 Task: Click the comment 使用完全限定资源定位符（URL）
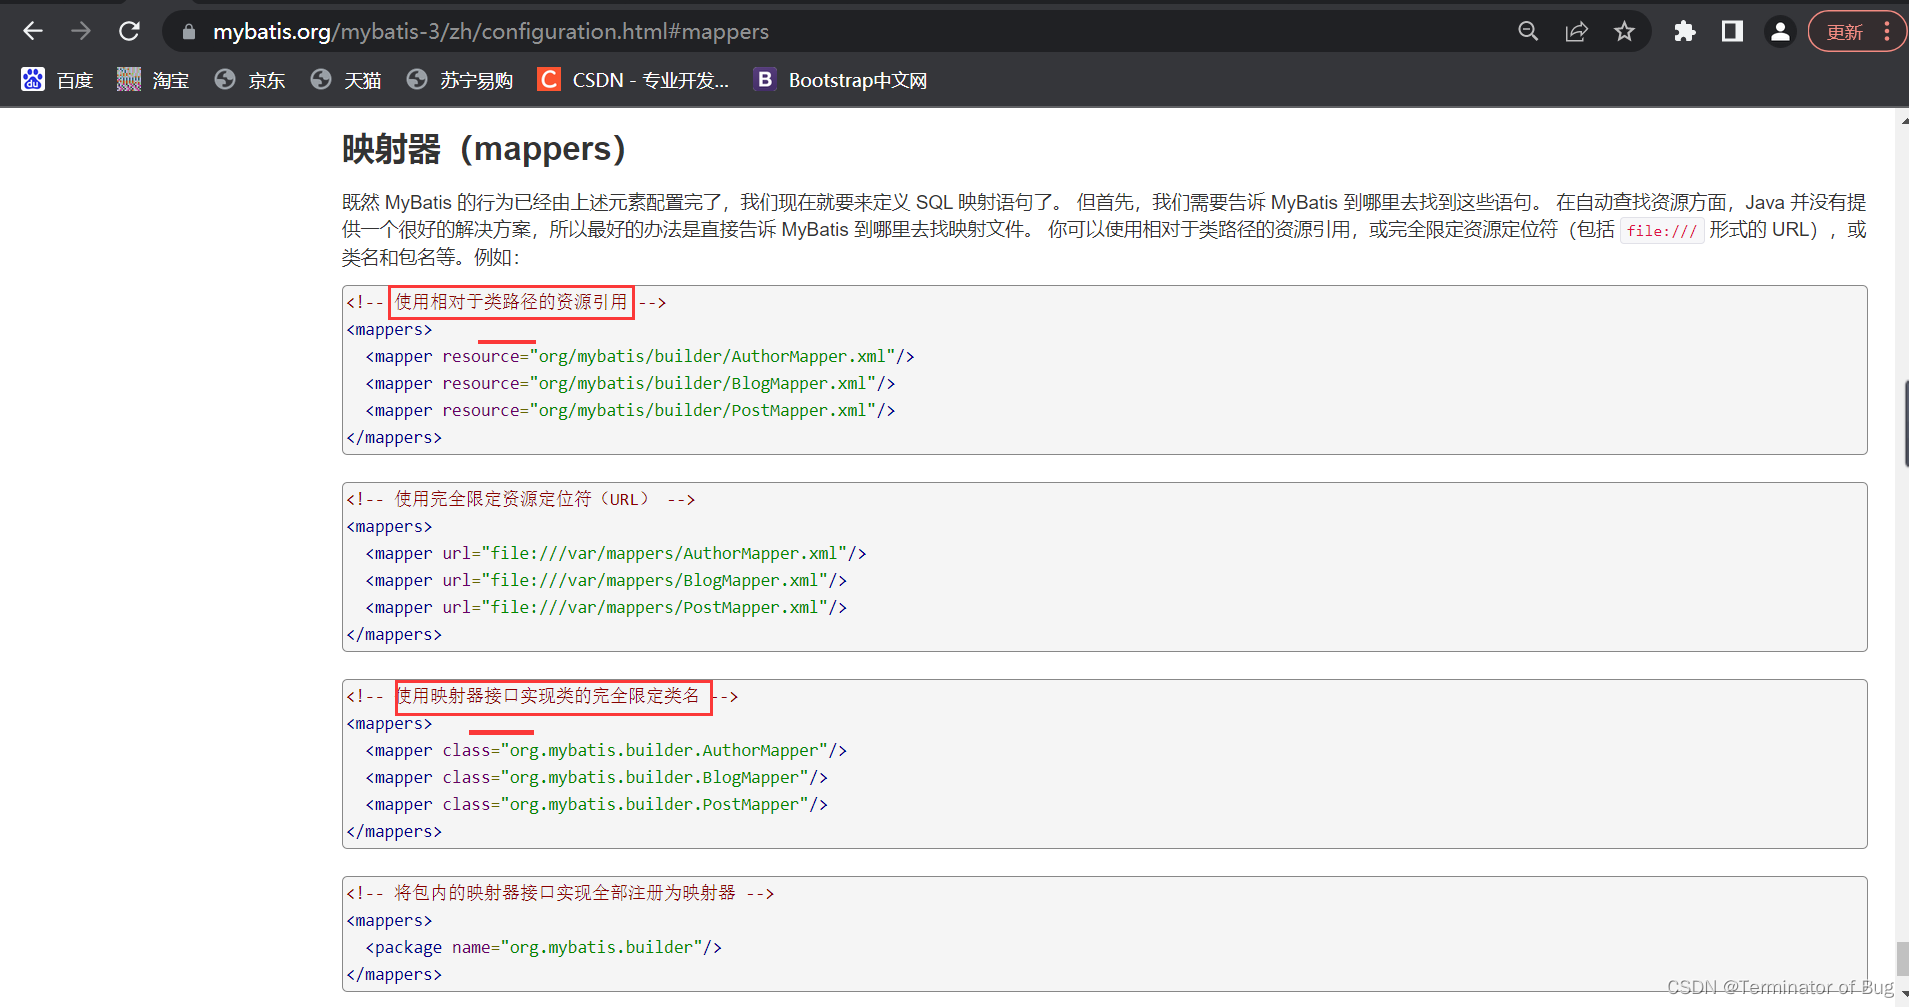(x=521, y=499)
